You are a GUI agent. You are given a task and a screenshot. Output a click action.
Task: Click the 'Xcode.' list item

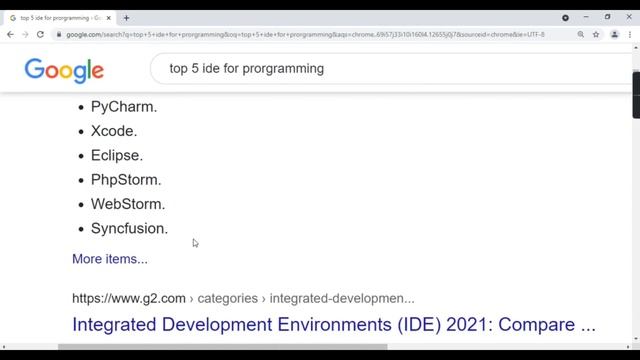click(x=114, y=131)
